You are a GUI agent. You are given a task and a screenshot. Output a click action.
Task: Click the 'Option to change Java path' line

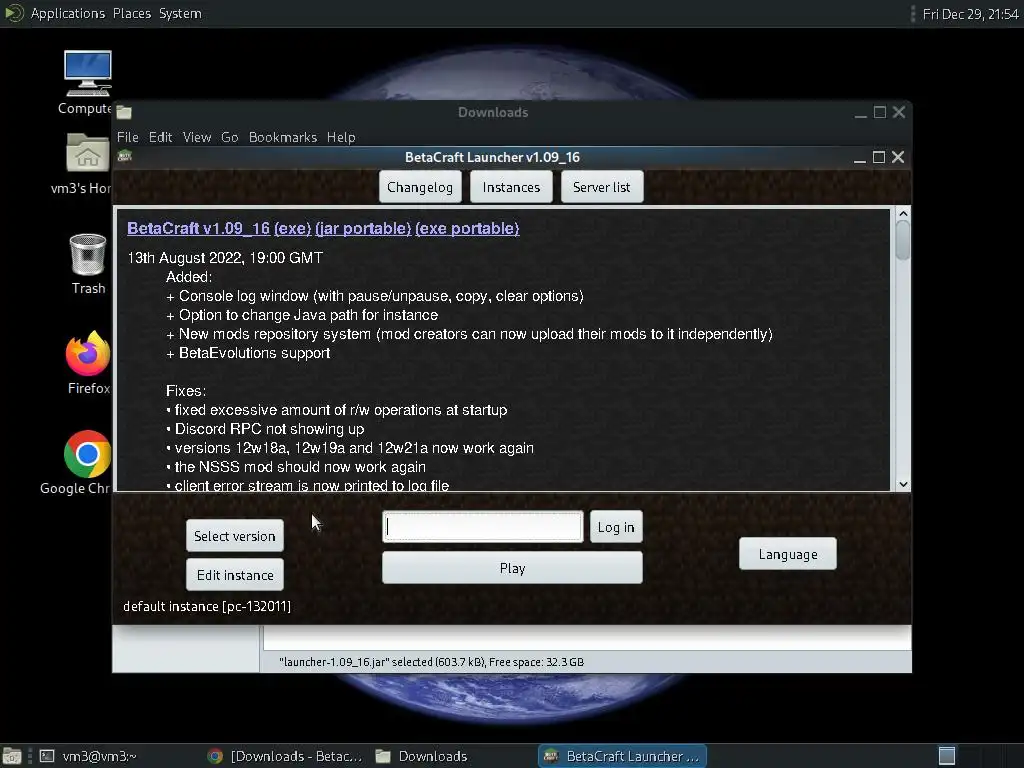coord(302,315)
